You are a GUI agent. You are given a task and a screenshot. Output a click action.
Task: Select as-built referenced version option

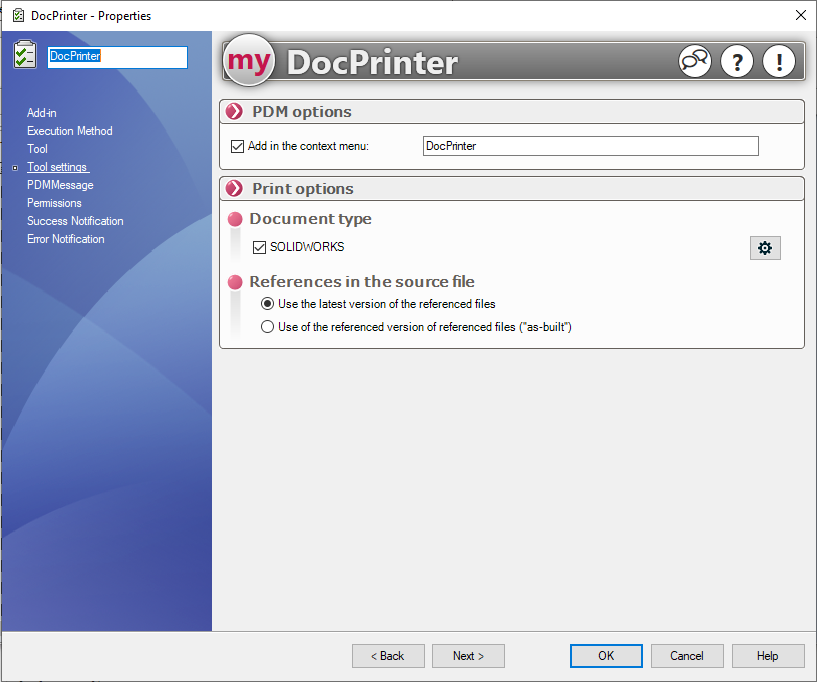click(267, 327)
